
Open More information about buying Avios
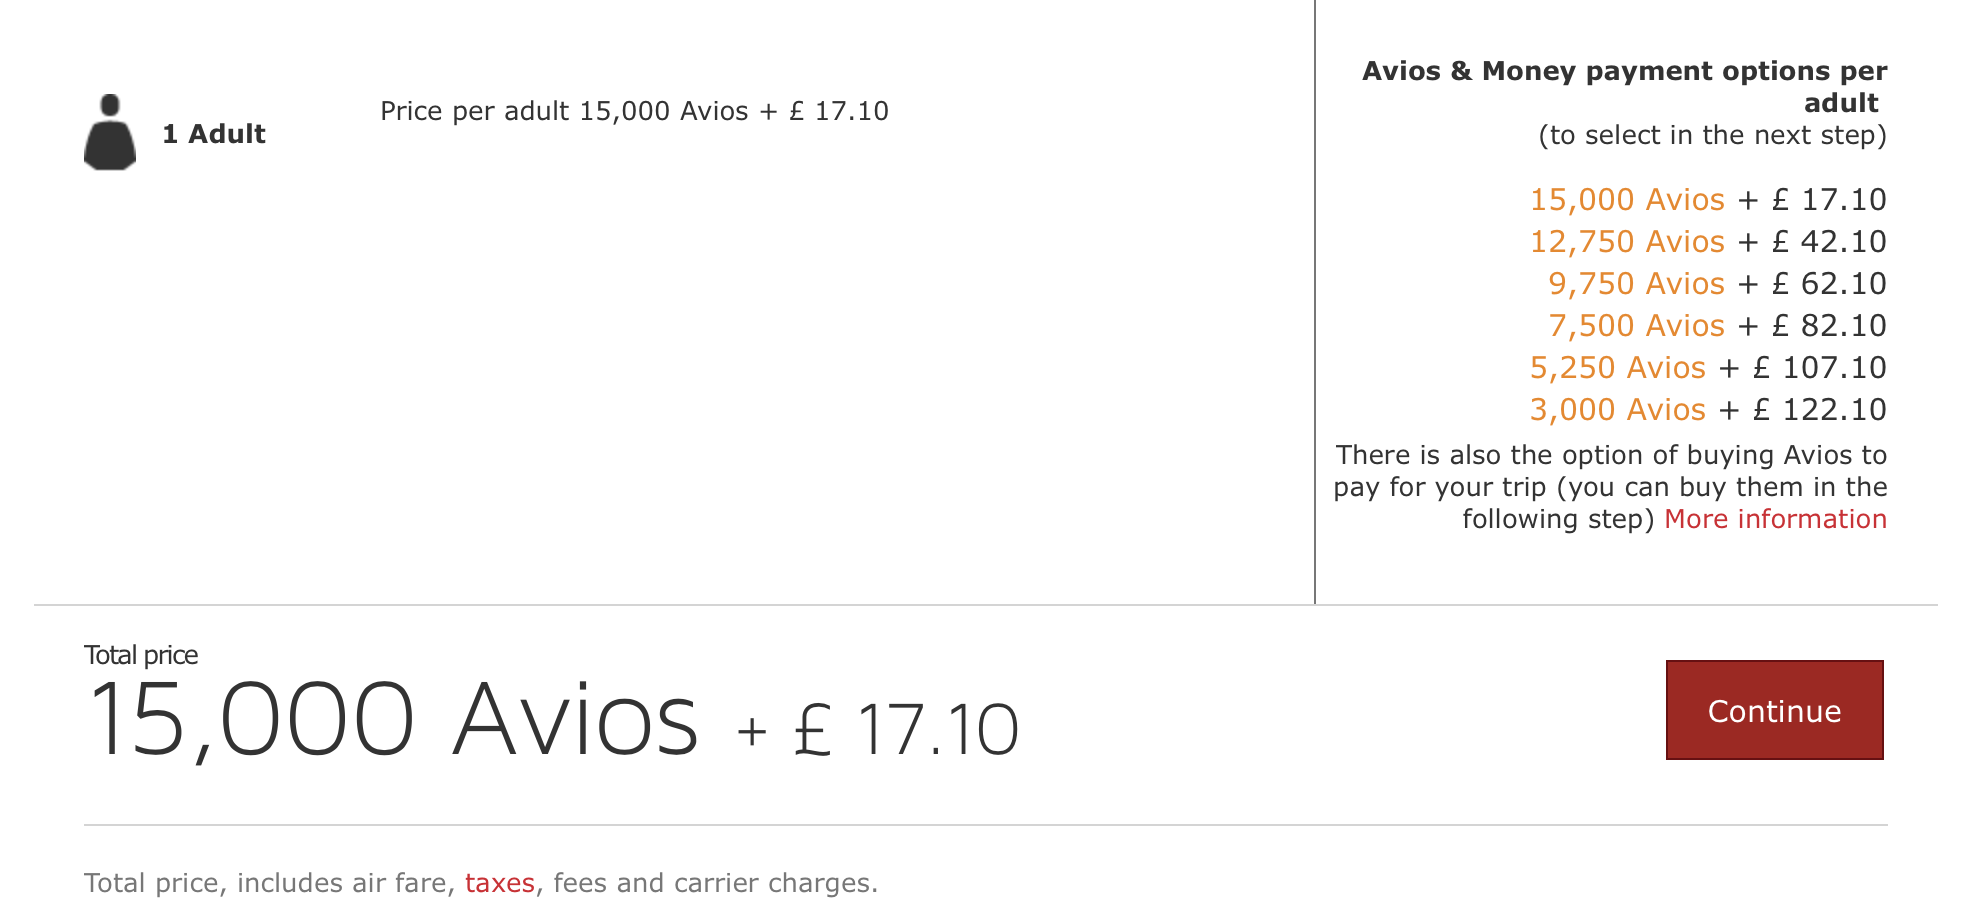point(1775,519)
